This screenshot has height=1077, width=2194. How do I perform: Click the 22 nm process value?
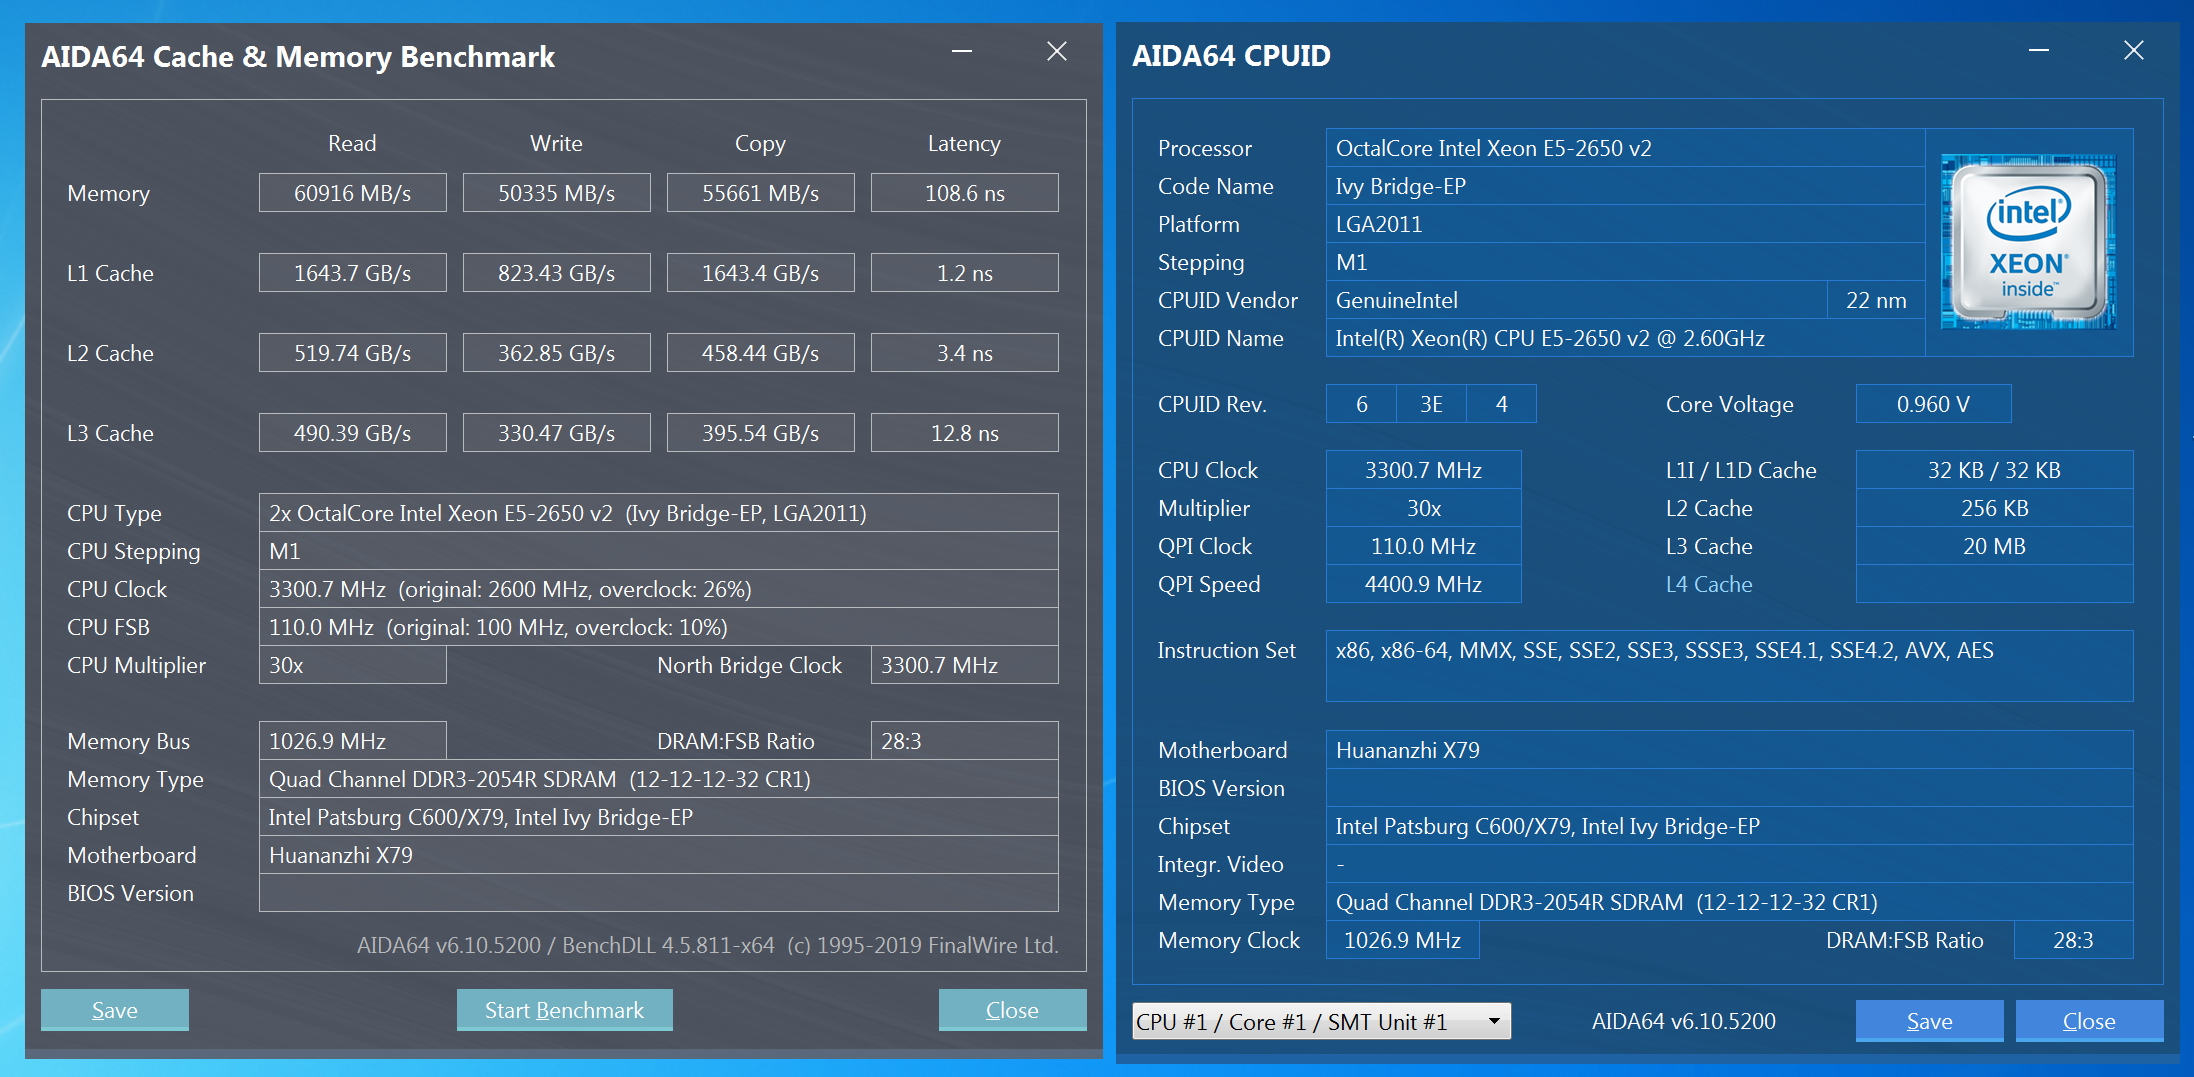tap(1876, 300)
